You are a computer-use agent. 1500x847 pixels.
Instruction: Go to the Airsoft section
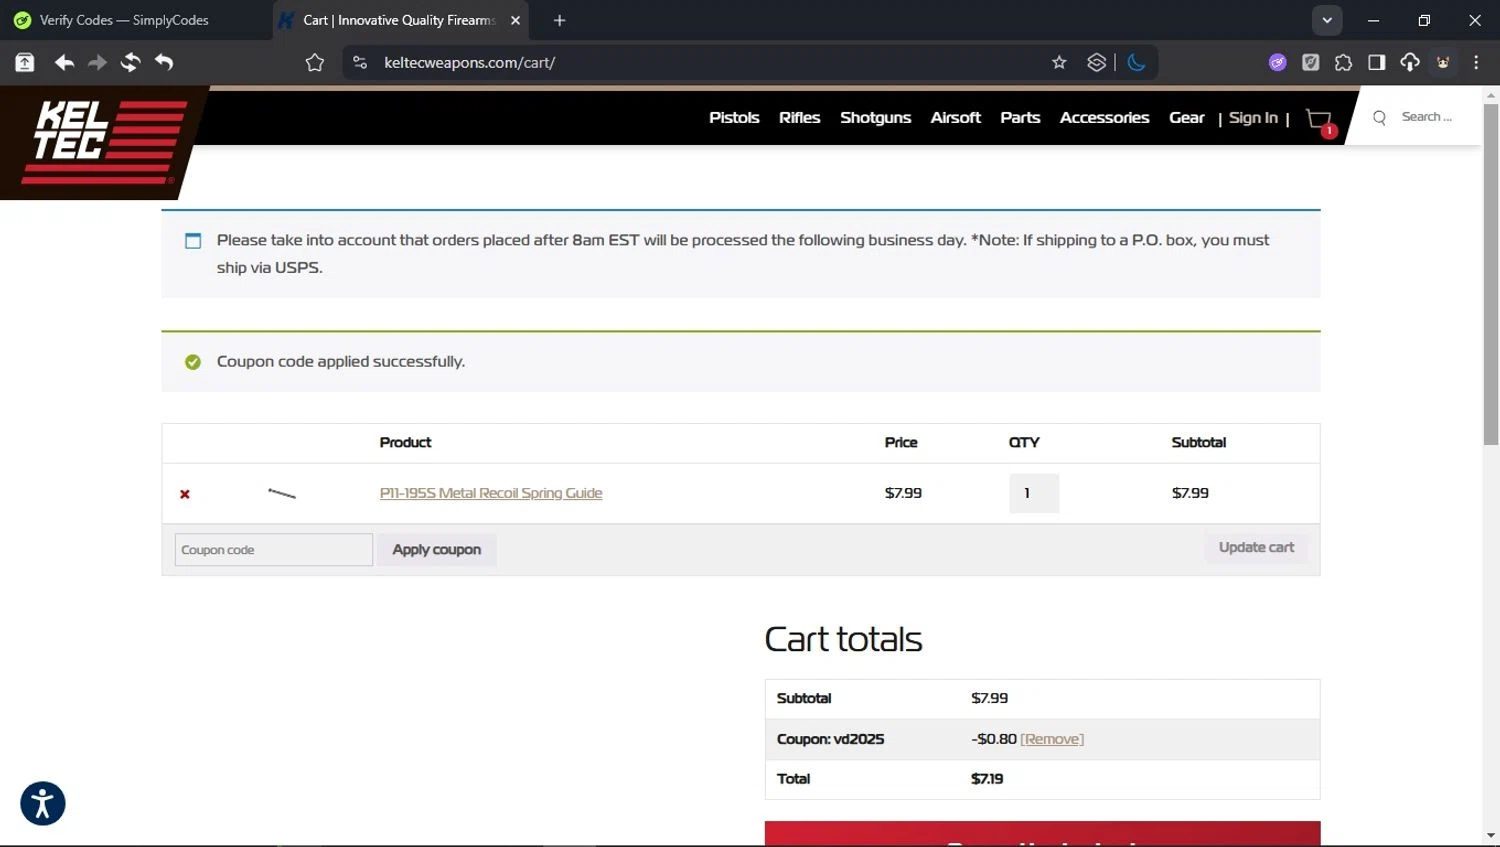[x=955, y=118]
